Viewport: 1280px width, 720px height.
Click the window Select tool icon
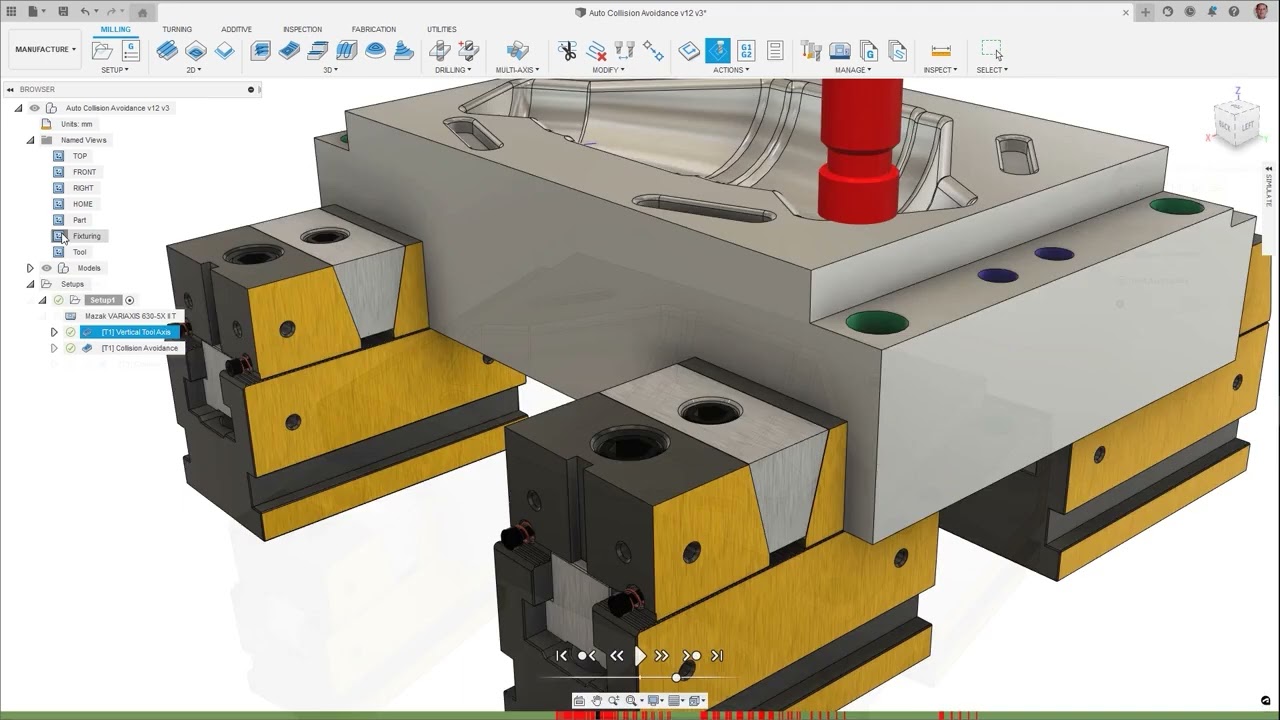pyautogui.click(x=991, y=50)
